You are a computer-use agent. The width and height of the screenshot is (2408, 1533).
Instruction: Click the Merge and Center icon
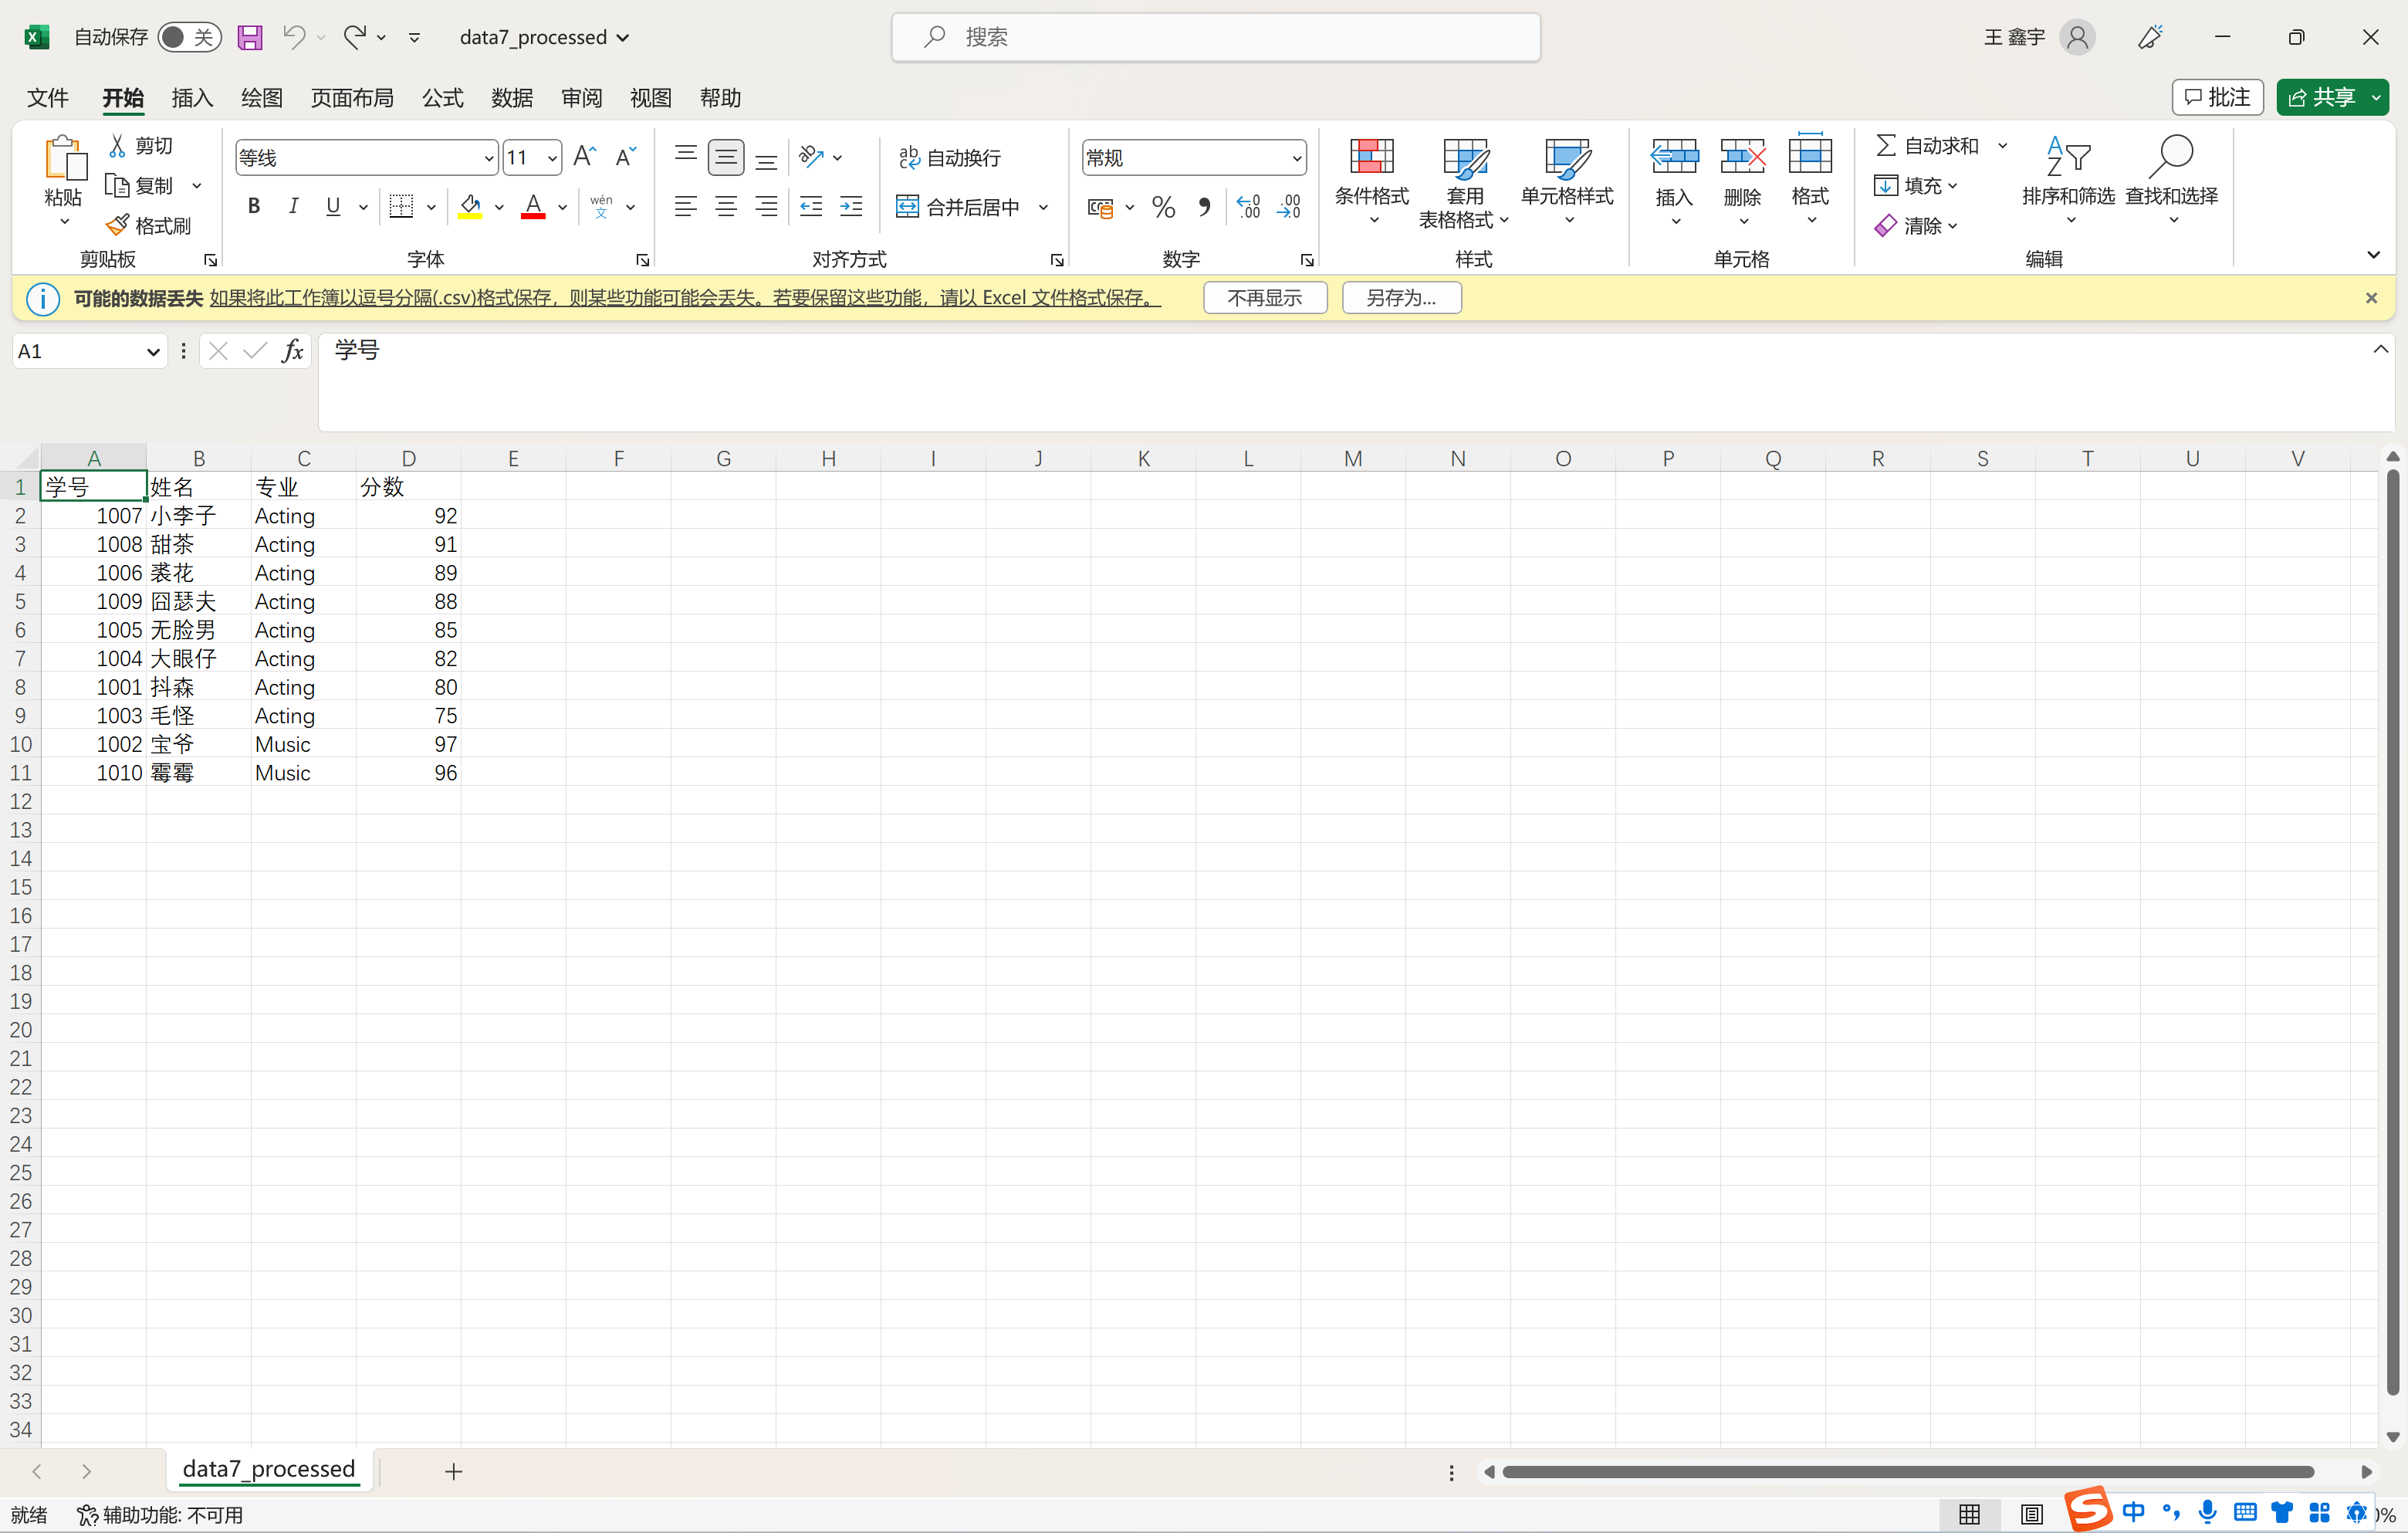coord(907,207)
